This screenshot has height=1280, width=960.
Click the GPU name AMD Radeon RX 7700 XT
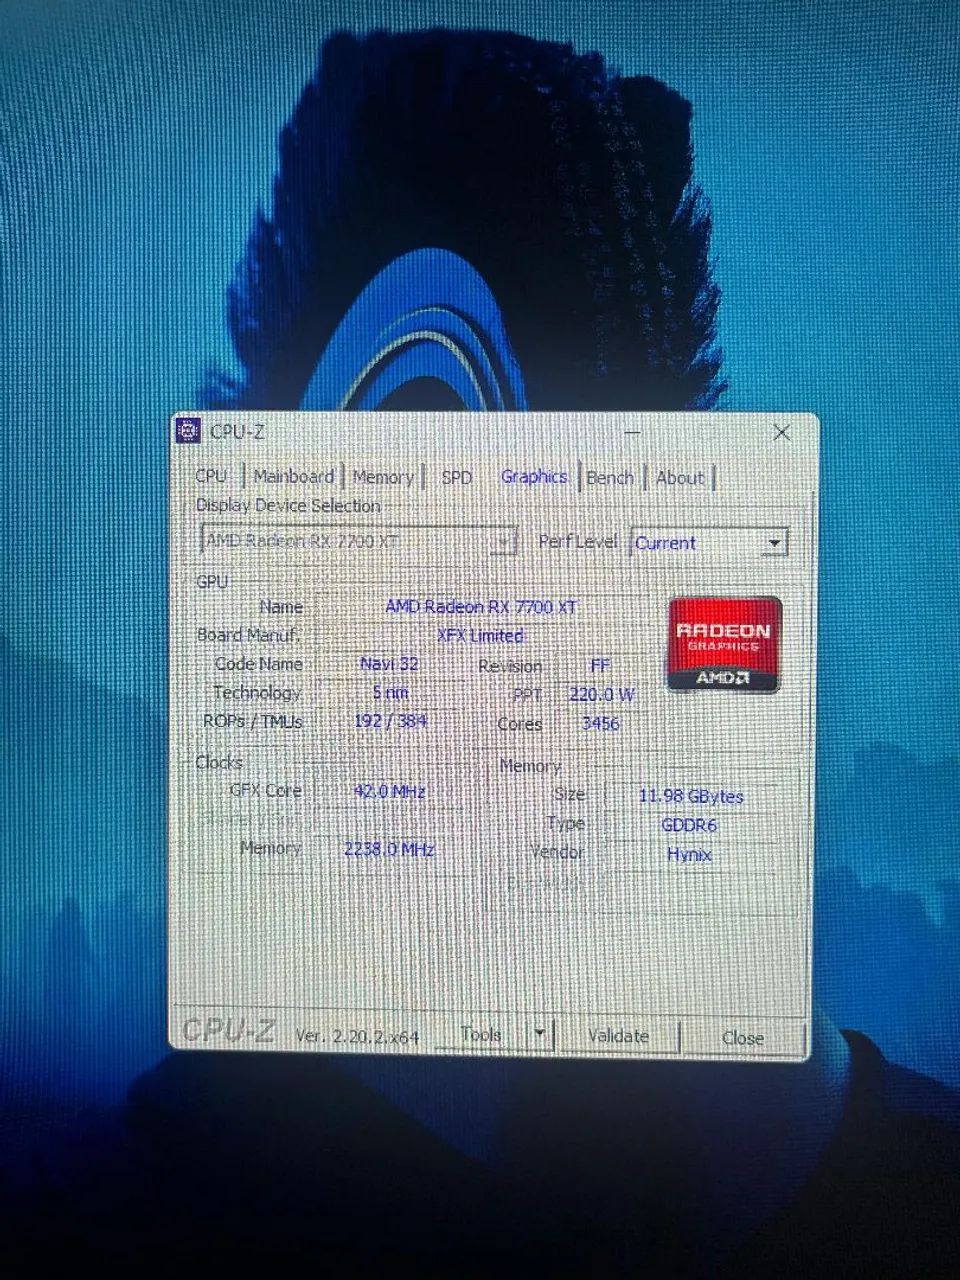[481, 607]
